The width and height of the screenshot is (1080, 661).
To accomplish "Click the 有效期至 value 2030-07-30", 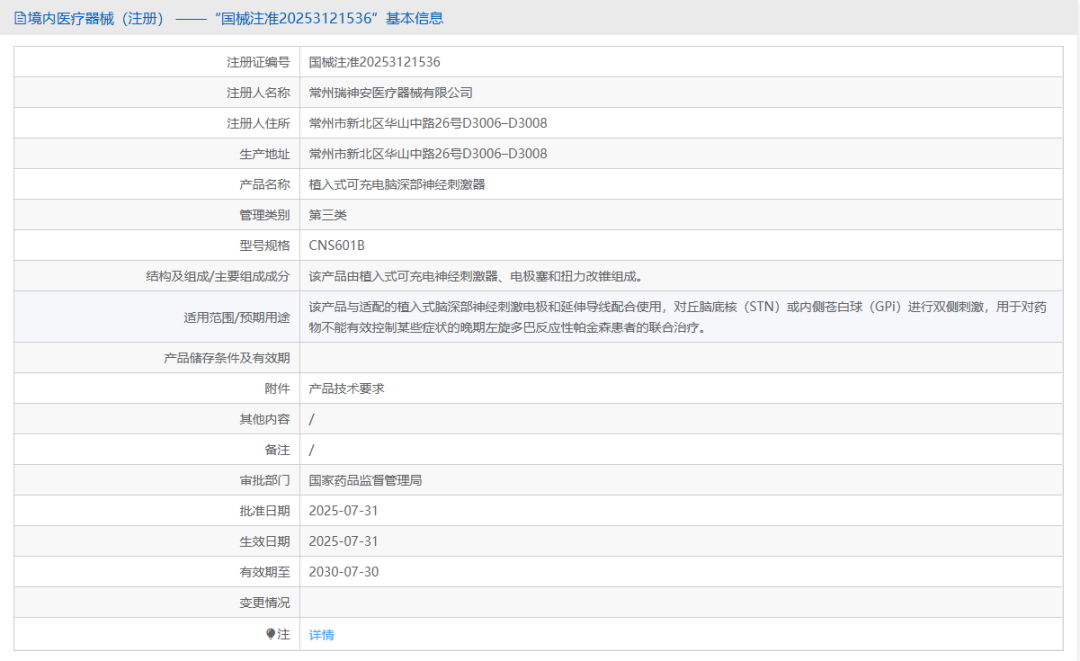I will (x=343, y=571).
